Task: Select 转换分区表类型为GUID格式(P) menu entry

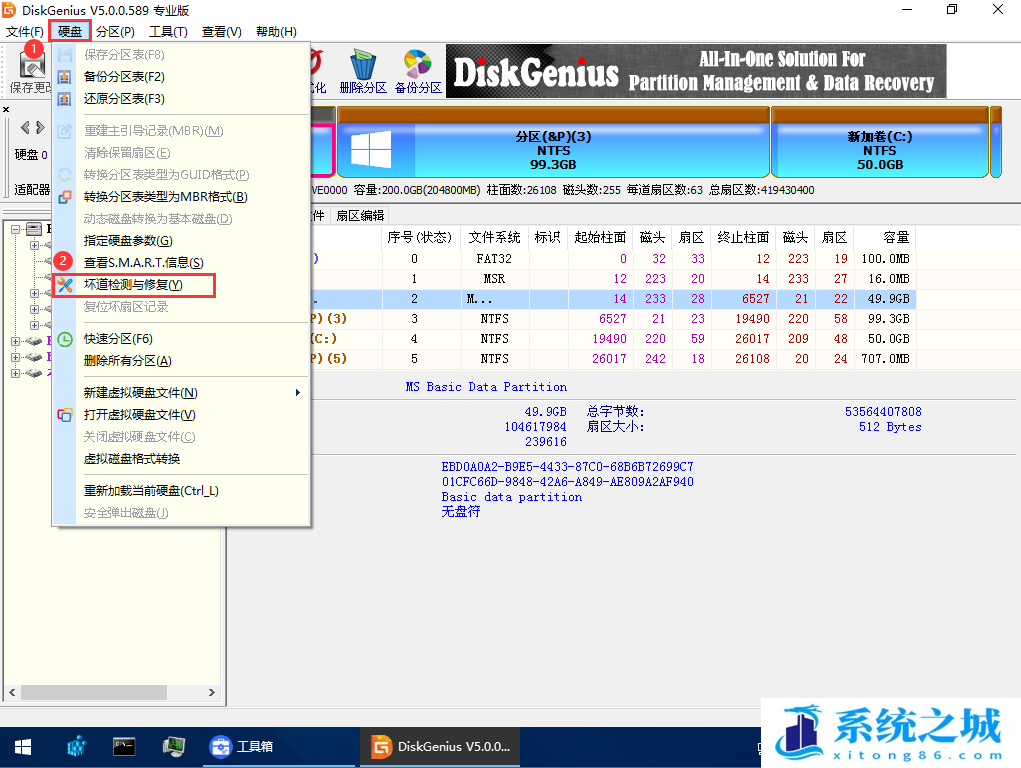Action: (x=181, y=175)
